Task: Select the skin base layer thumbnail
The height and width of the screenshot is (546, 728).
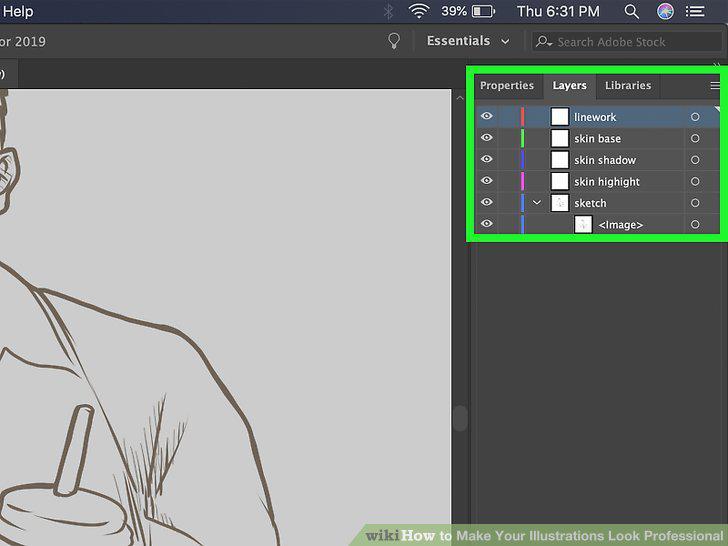Action: point(559,138)
